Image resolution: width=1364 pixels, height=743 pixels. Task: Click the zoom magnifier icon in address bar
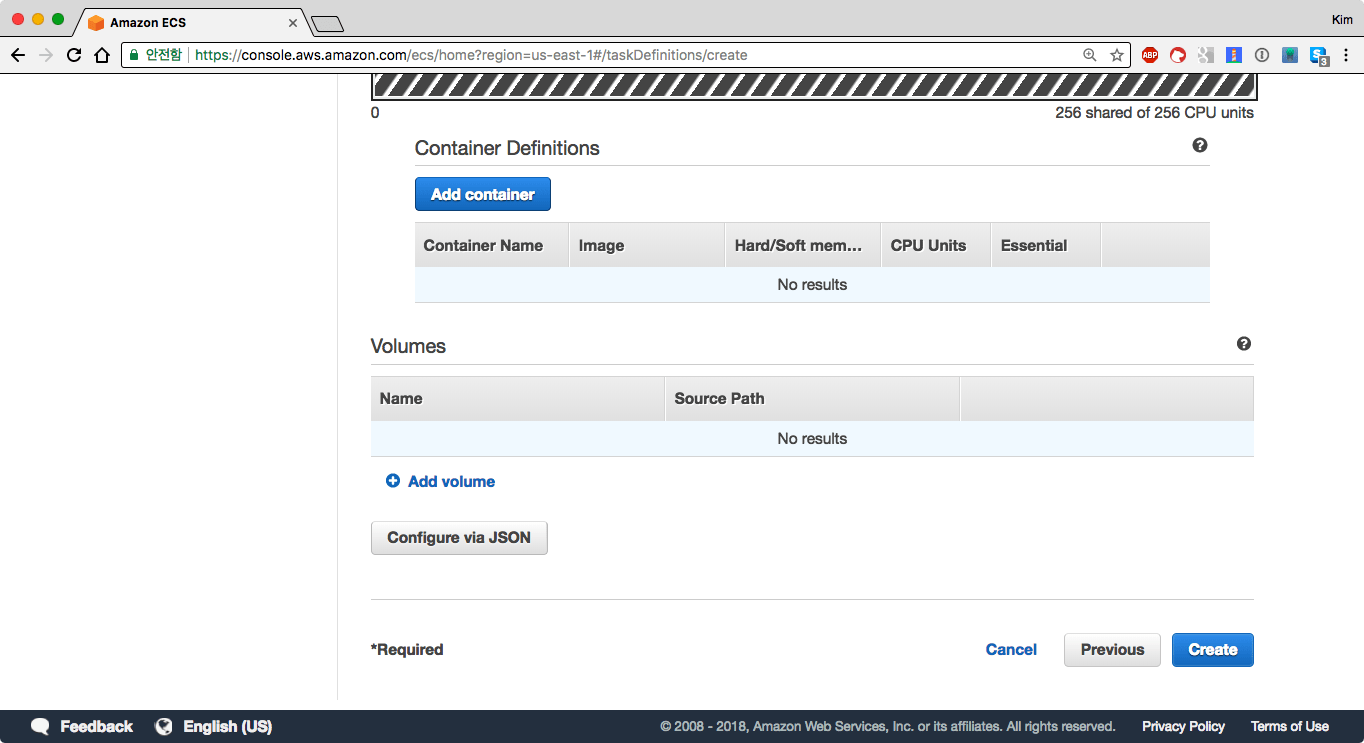(x=1090, y=55)
